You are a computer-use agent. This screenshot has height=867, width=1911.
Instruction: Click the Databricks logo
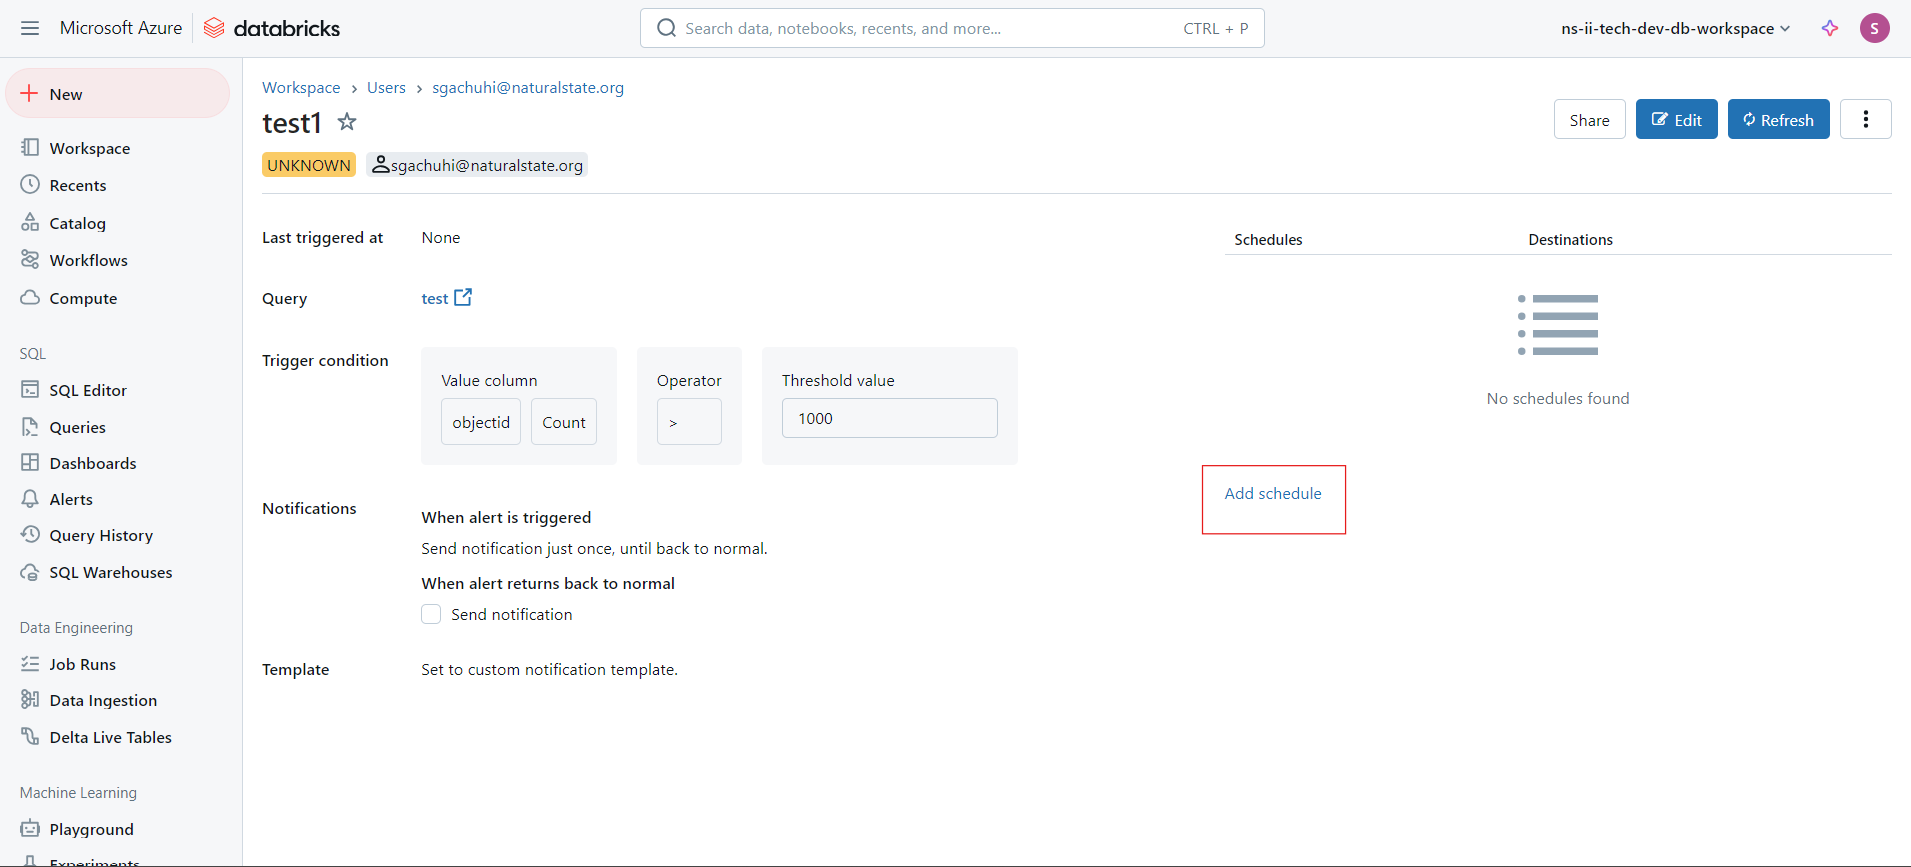pos(272,28)
